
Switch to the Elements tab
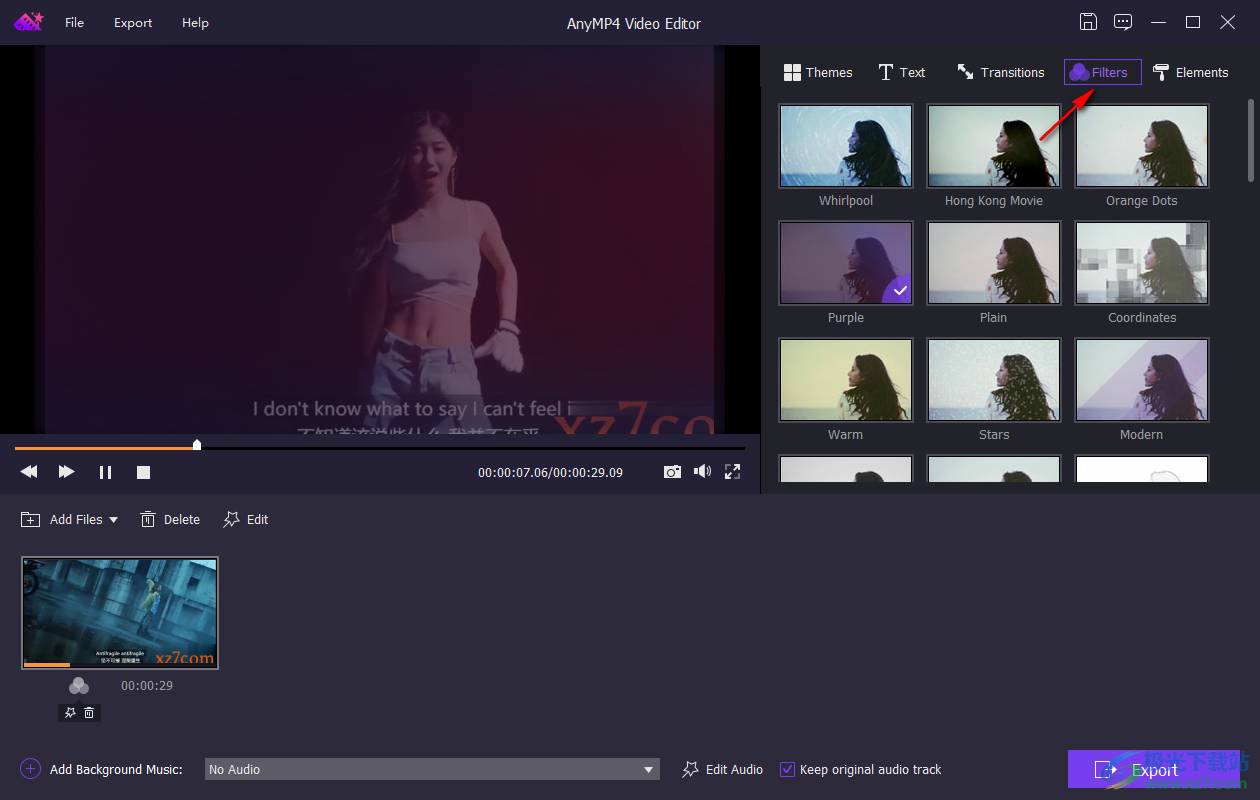[1190, 72]
